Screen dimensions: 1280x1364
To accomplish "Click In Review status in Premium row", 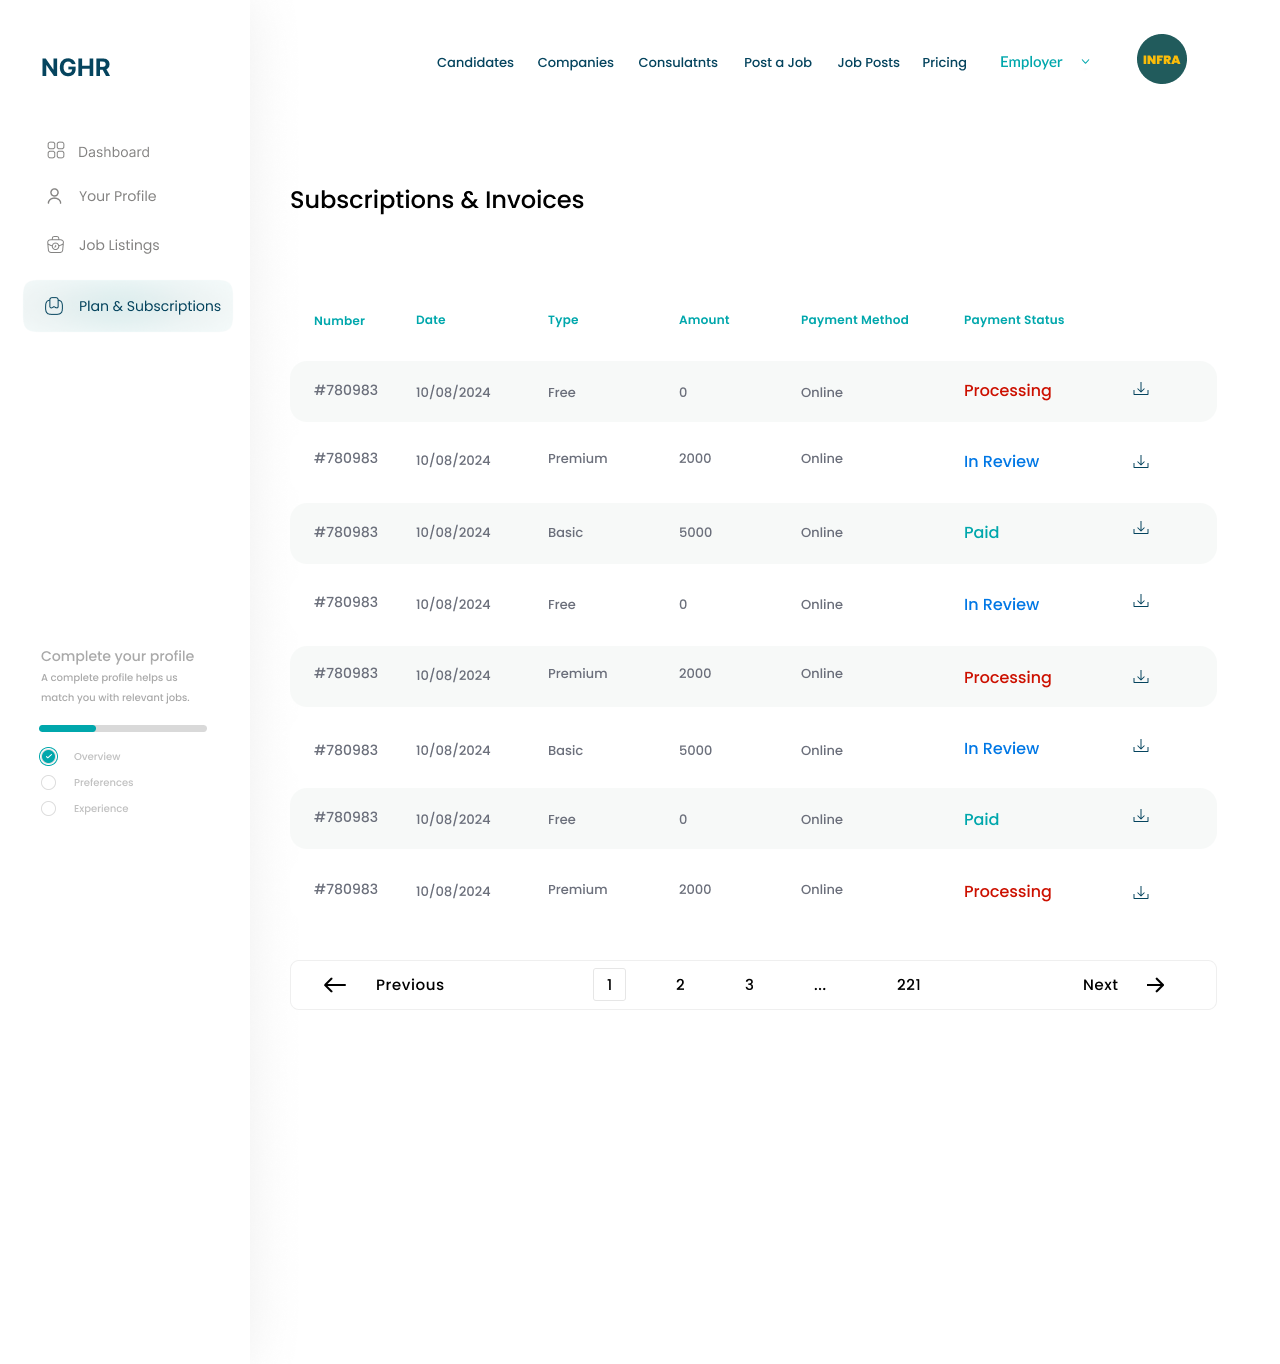I will pyautogui.click(x=1001, y=461).
